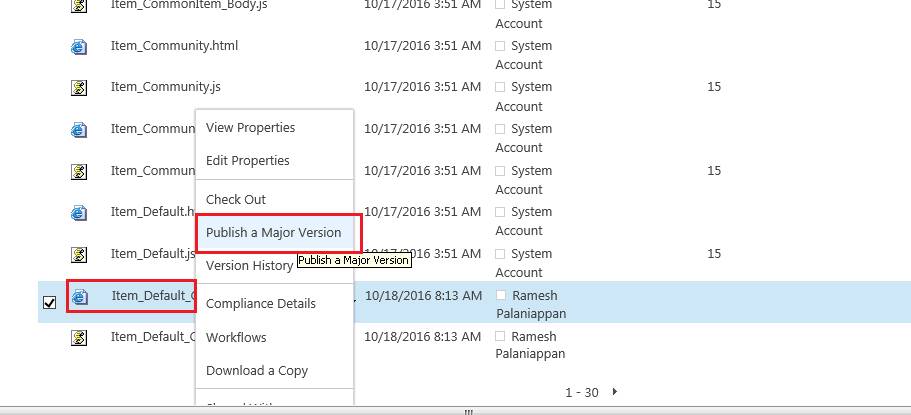Viewport: 911px width, 415px height.
Task: Click 10/18/2016 8:13 AM date in last row
Action: click(423, 337)
